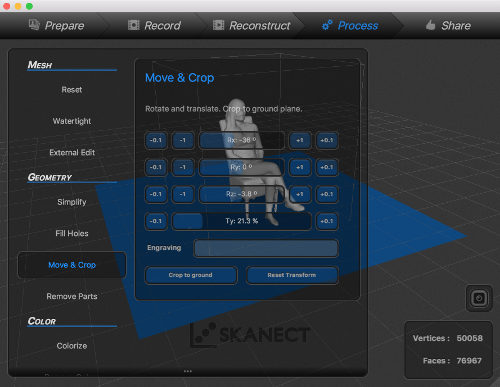Image resolution: width=500 pixels, height=387 pixels.
Task: Maximize the window with green button
Action: [29, 6]
